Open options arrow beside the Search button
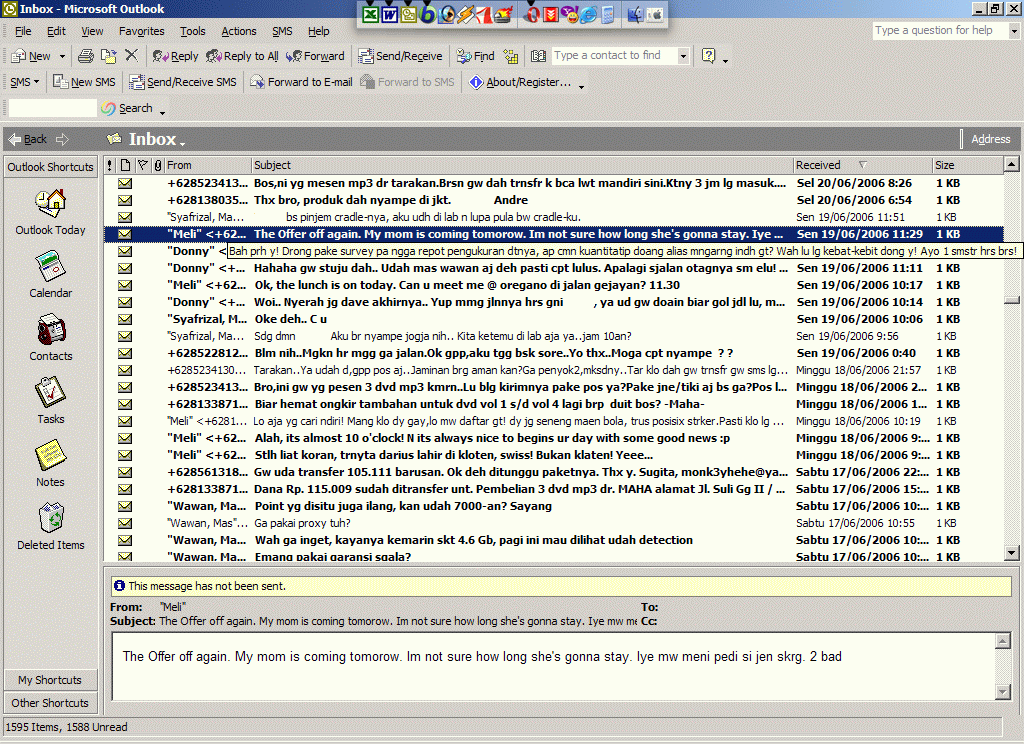Screen dimensions: 1024x744 (x=162, y=112)
